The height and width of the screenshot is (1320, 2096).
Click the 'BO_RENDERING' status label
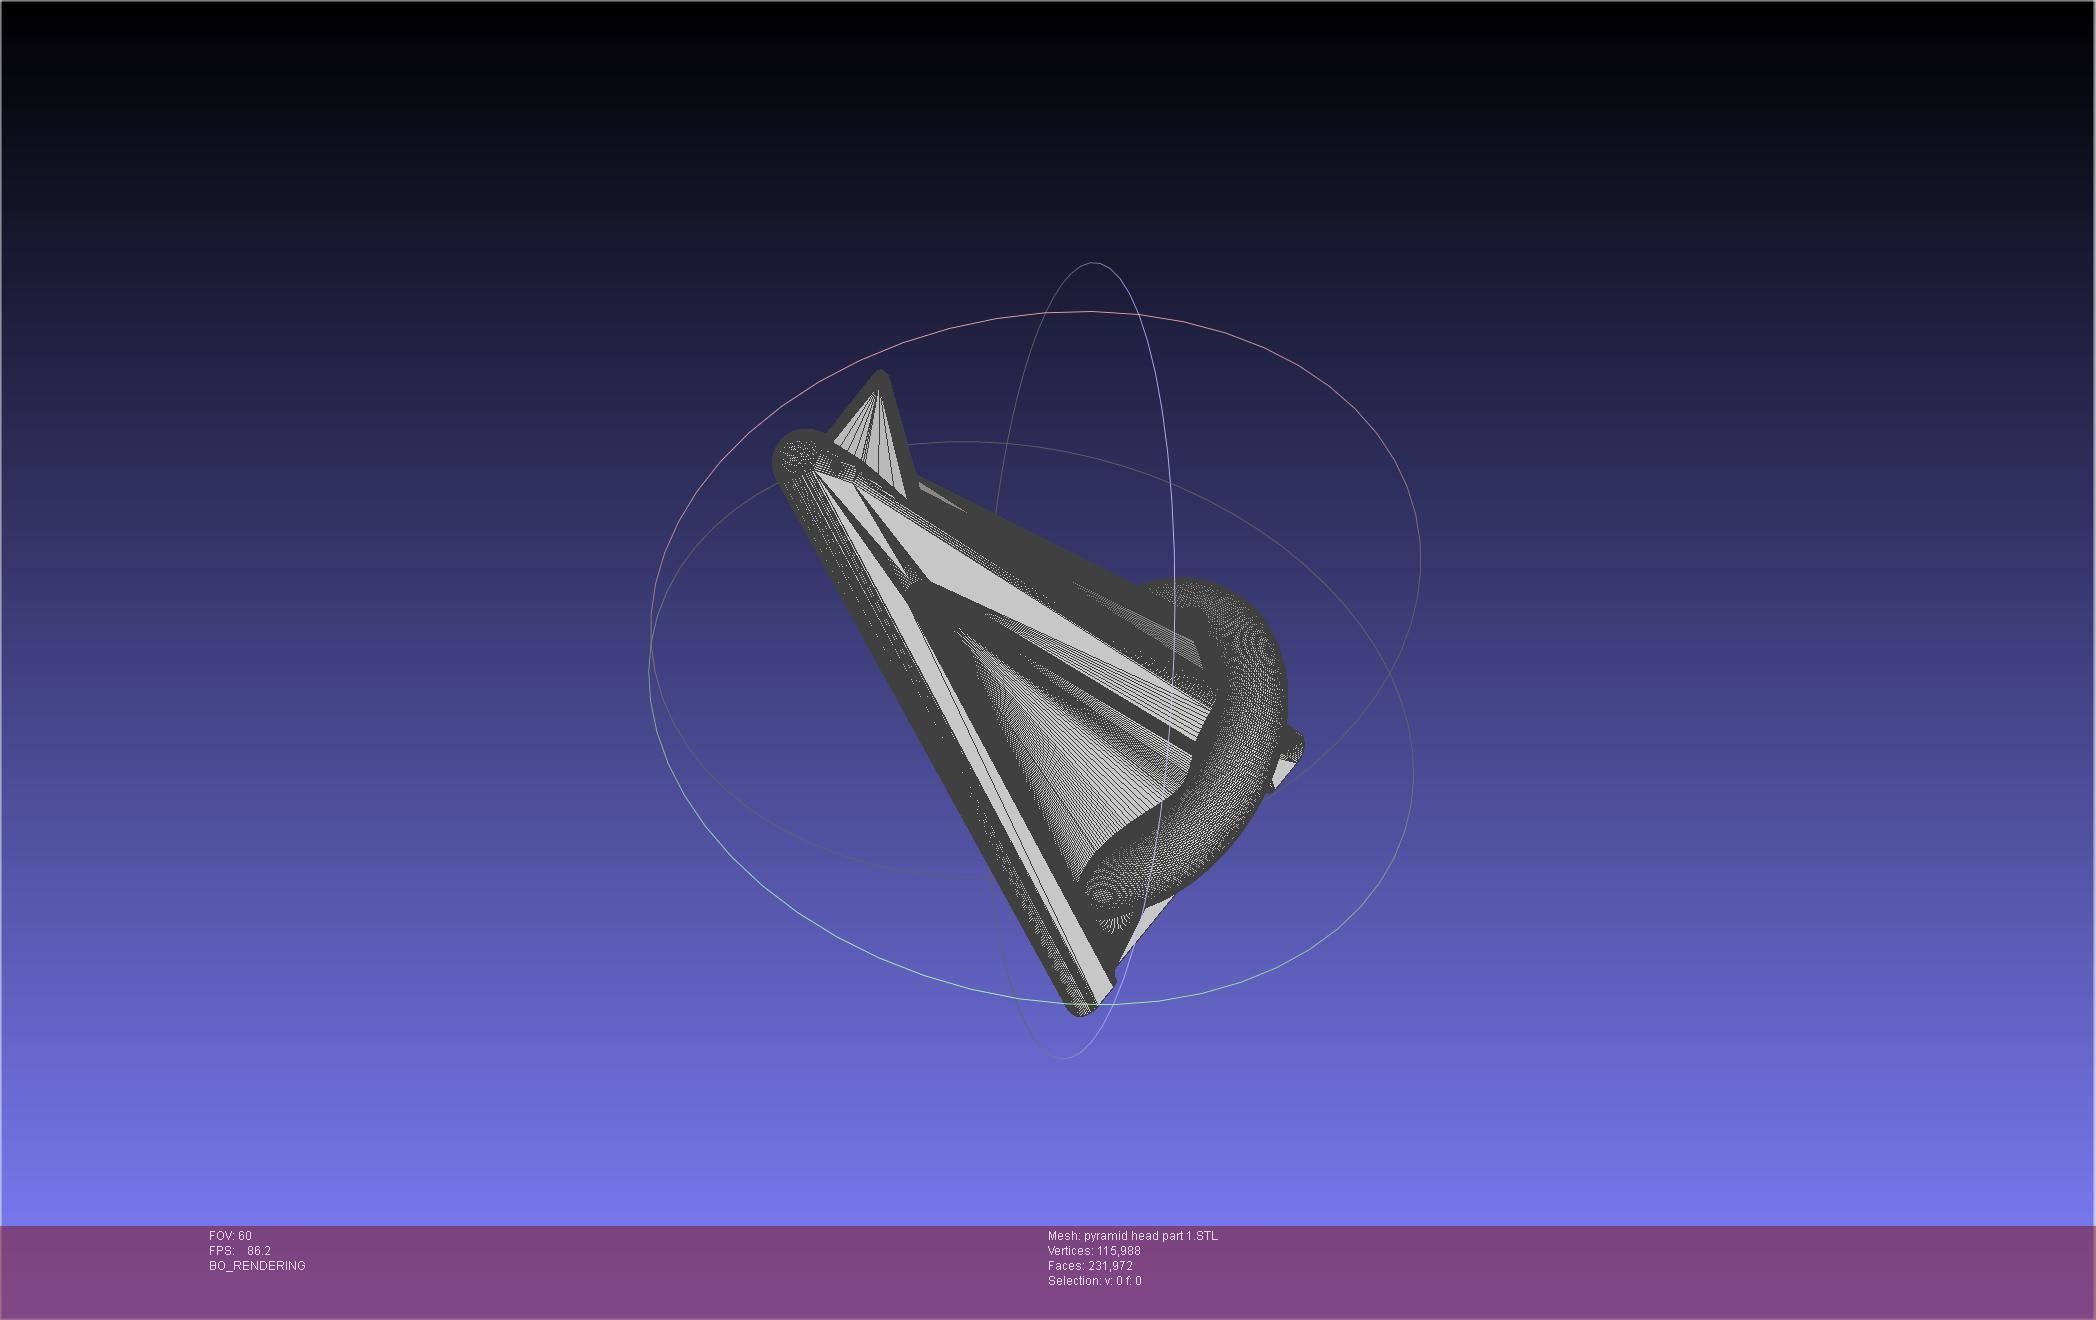(x=257, y=1266)
